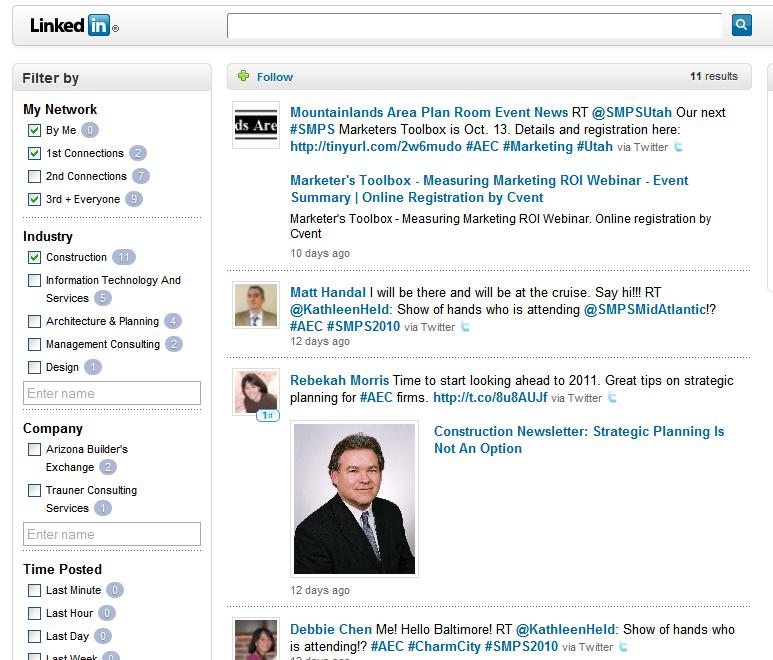This screenshot has width=773, height=660.
Task: Click the #SMPS hashtag in first post
Action: click(312, 130)
